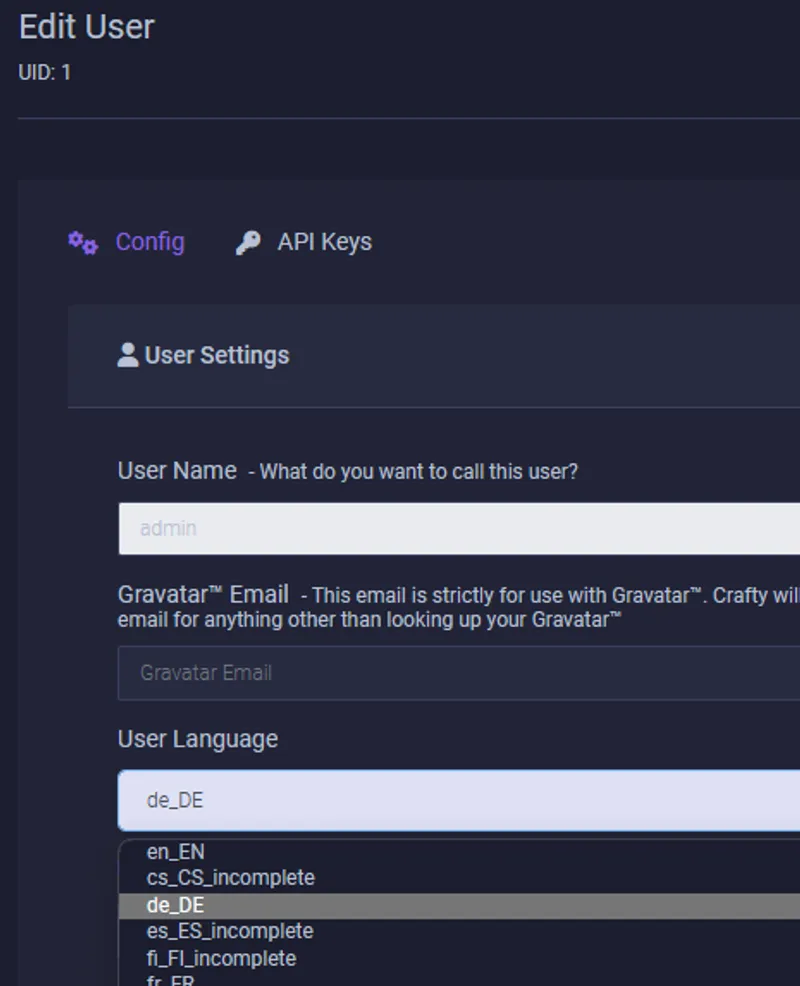Click the User Settings person icon
The height and width of the screenshot is (986, 800).
128,355
